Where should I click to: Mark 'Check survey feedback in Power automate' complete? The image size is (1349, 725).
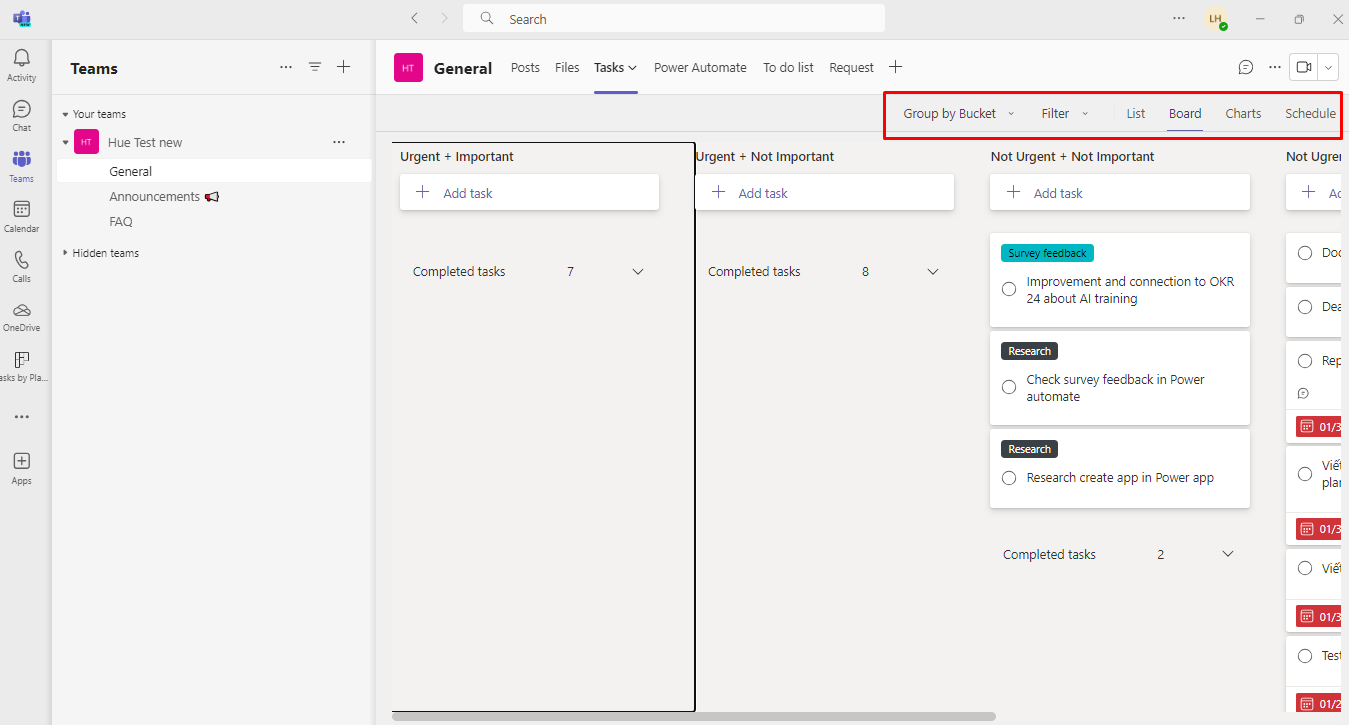1009,388
